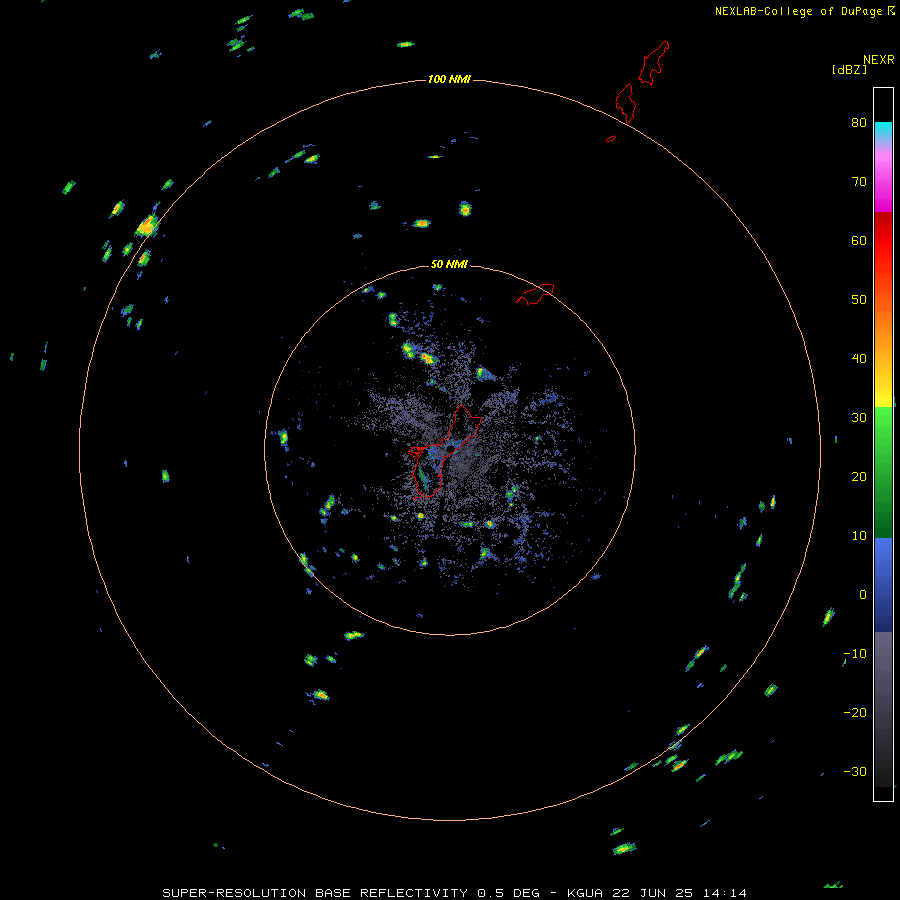Click the 60 dBZ scale value
The image size is (900, 900).
[859, 241]
